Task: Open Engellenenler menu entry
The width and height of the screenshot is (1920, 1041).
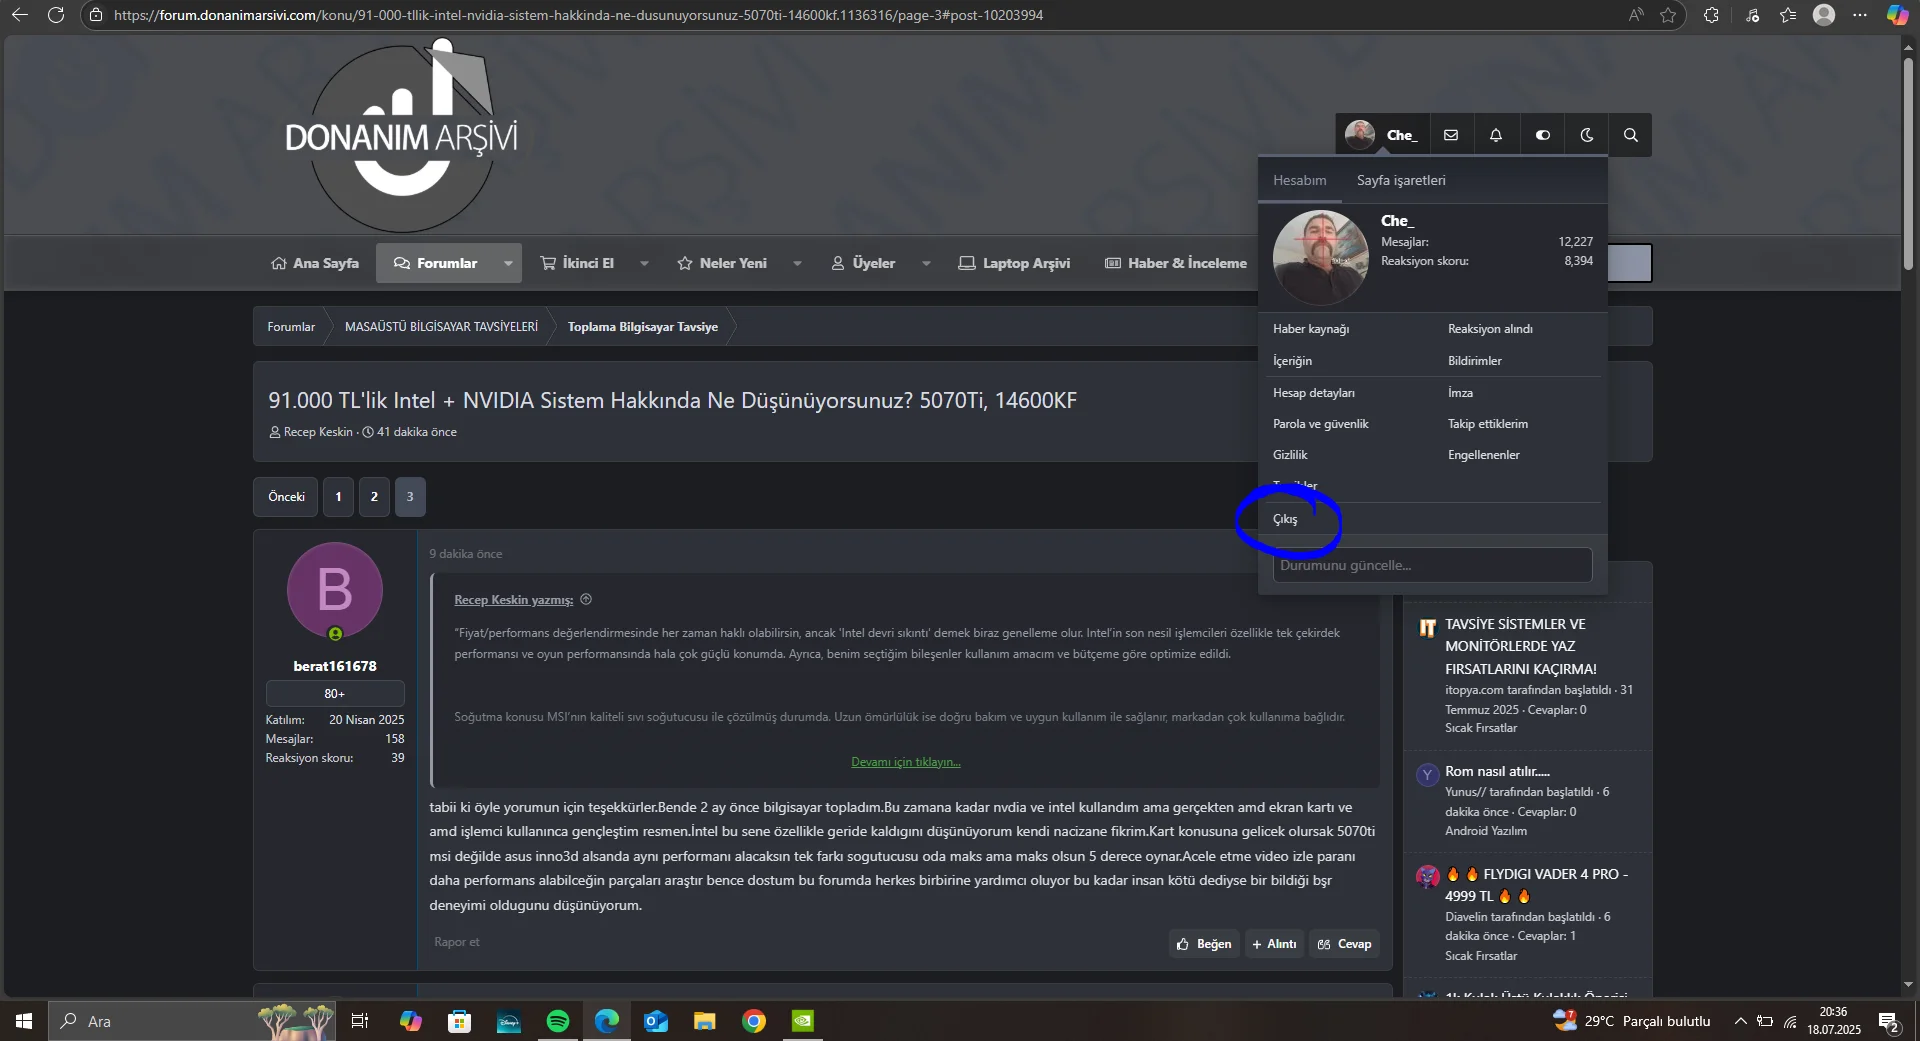Action: [x=1484, y=455]
